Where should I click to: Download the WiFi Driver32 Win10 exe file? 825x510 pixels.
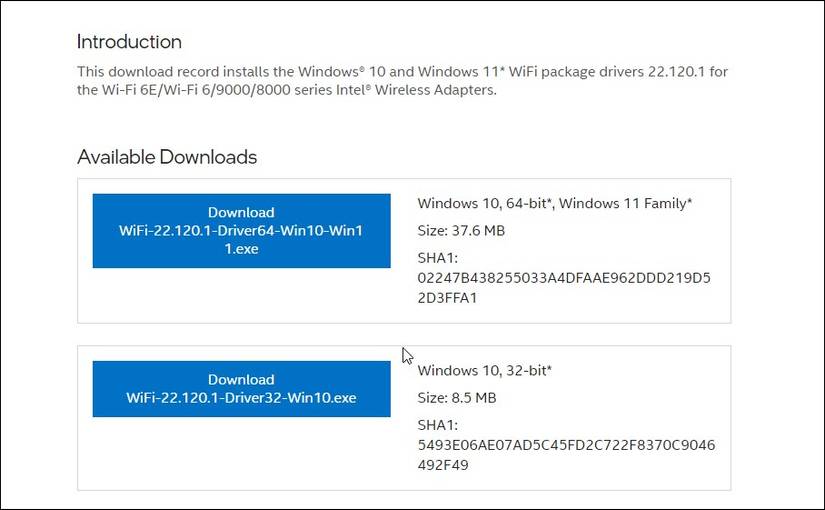coord(241,389)
